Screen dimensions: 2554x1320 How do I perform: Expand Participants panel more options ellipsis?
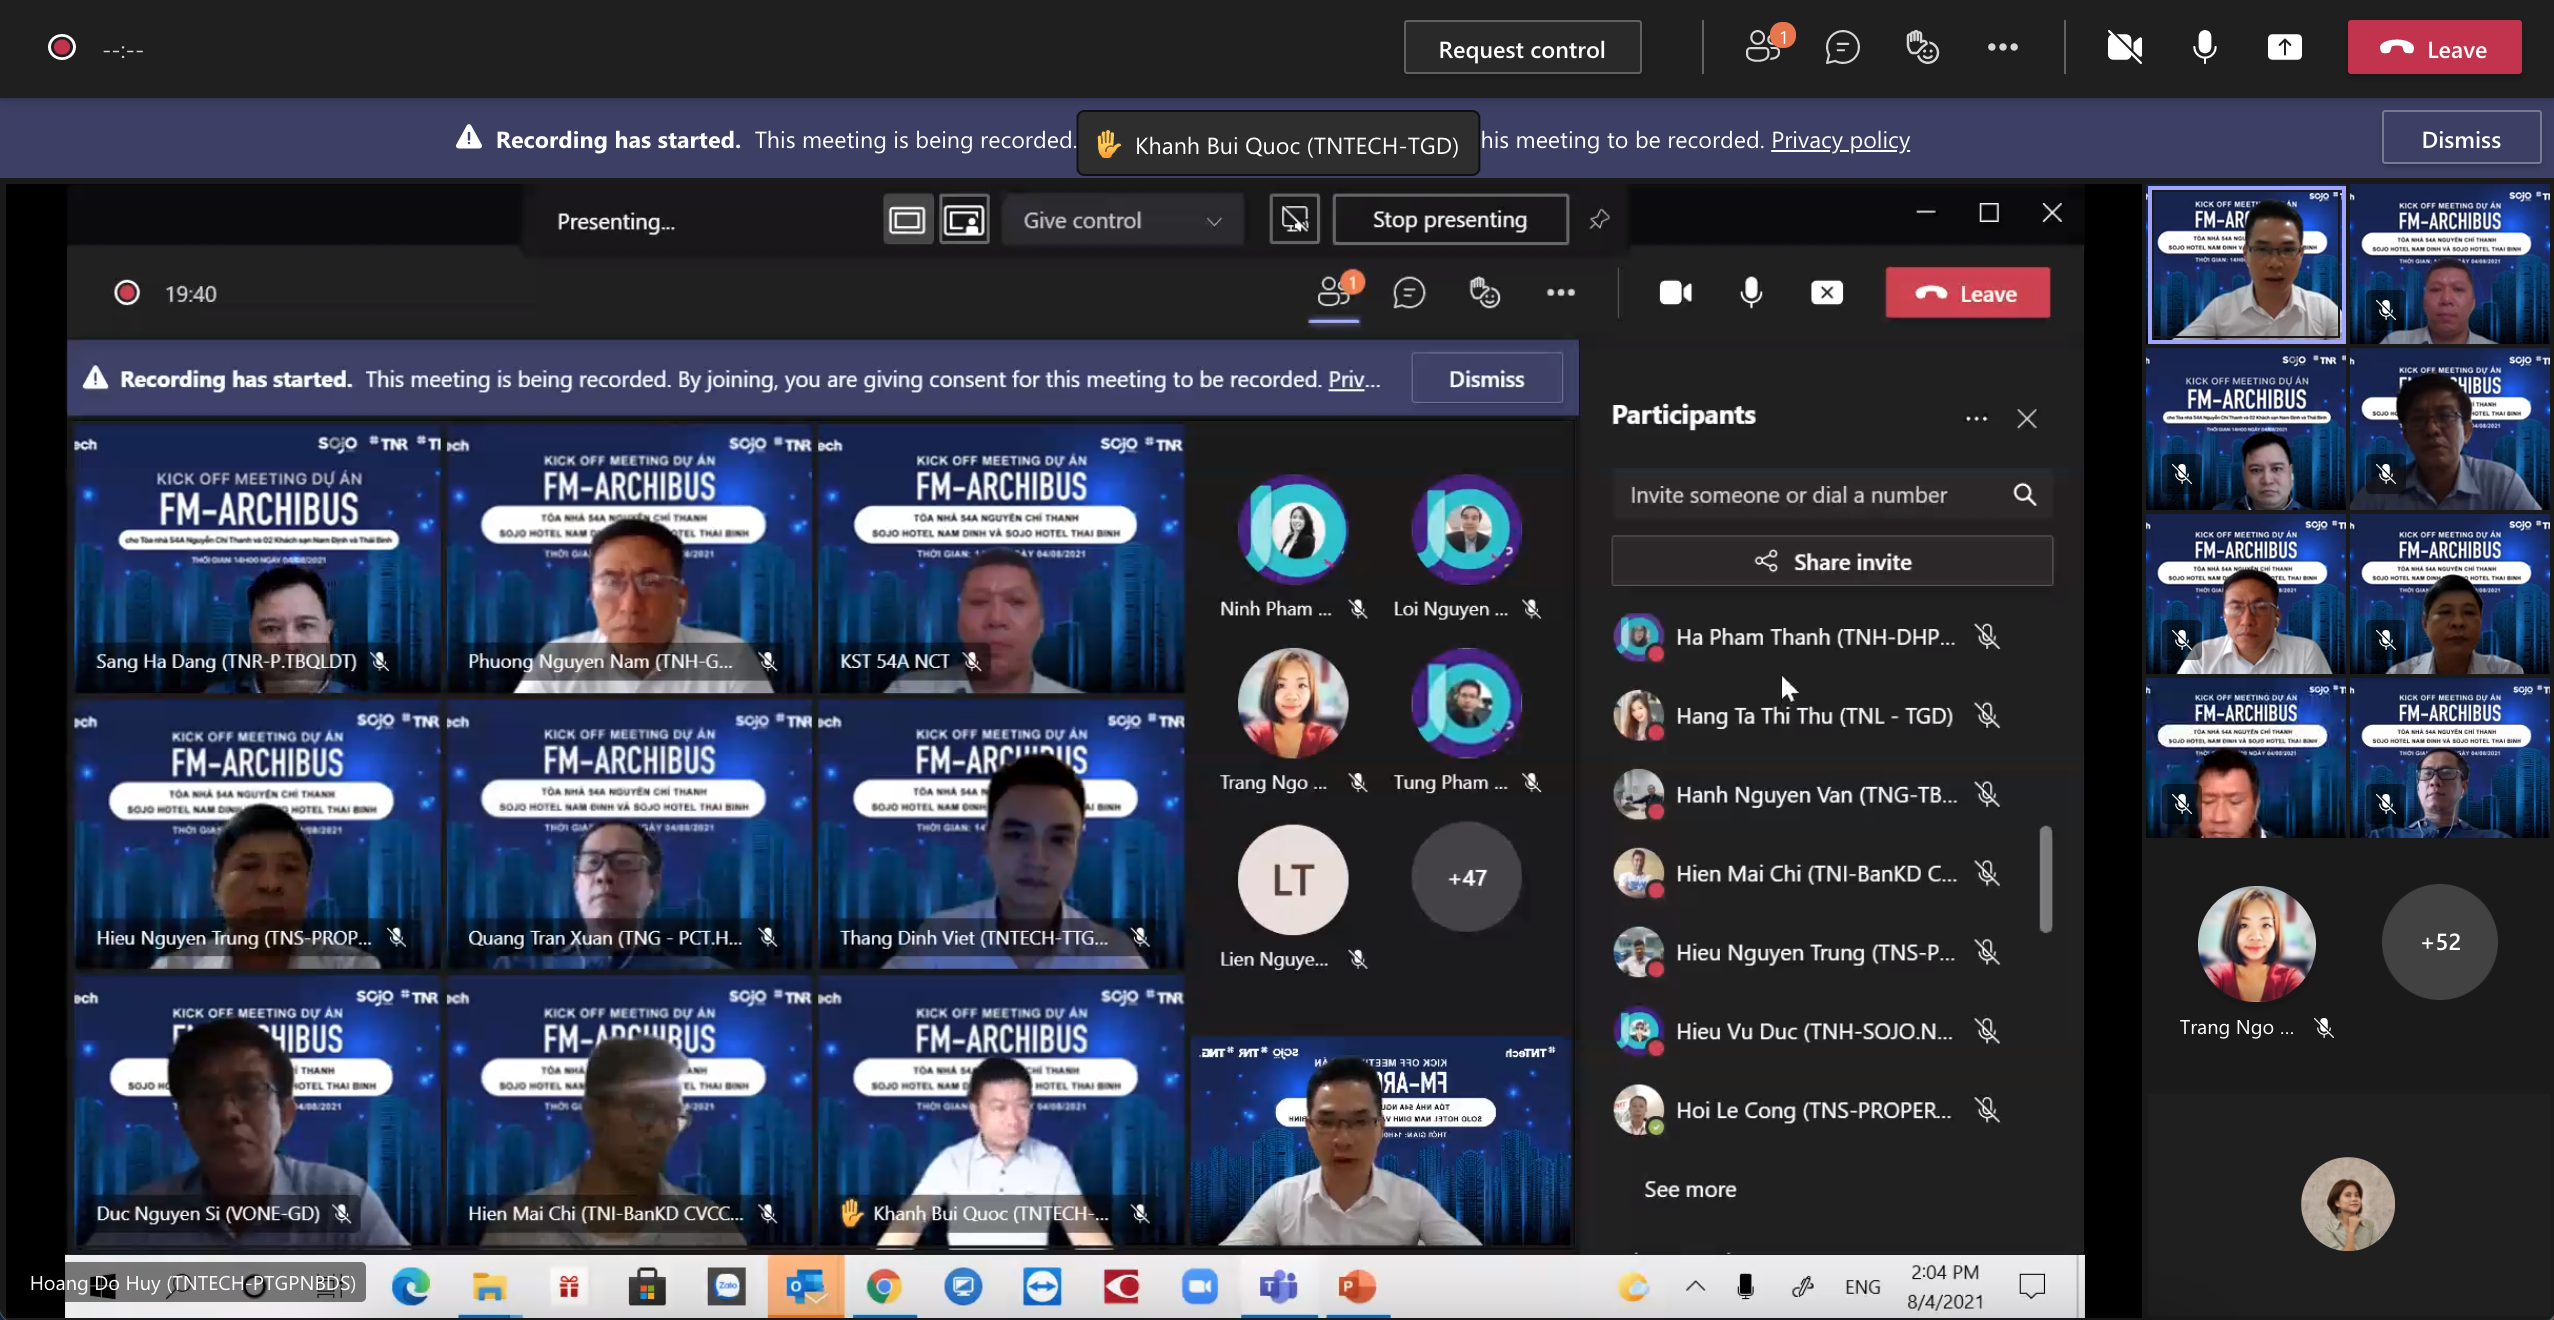click(1975, 419)
